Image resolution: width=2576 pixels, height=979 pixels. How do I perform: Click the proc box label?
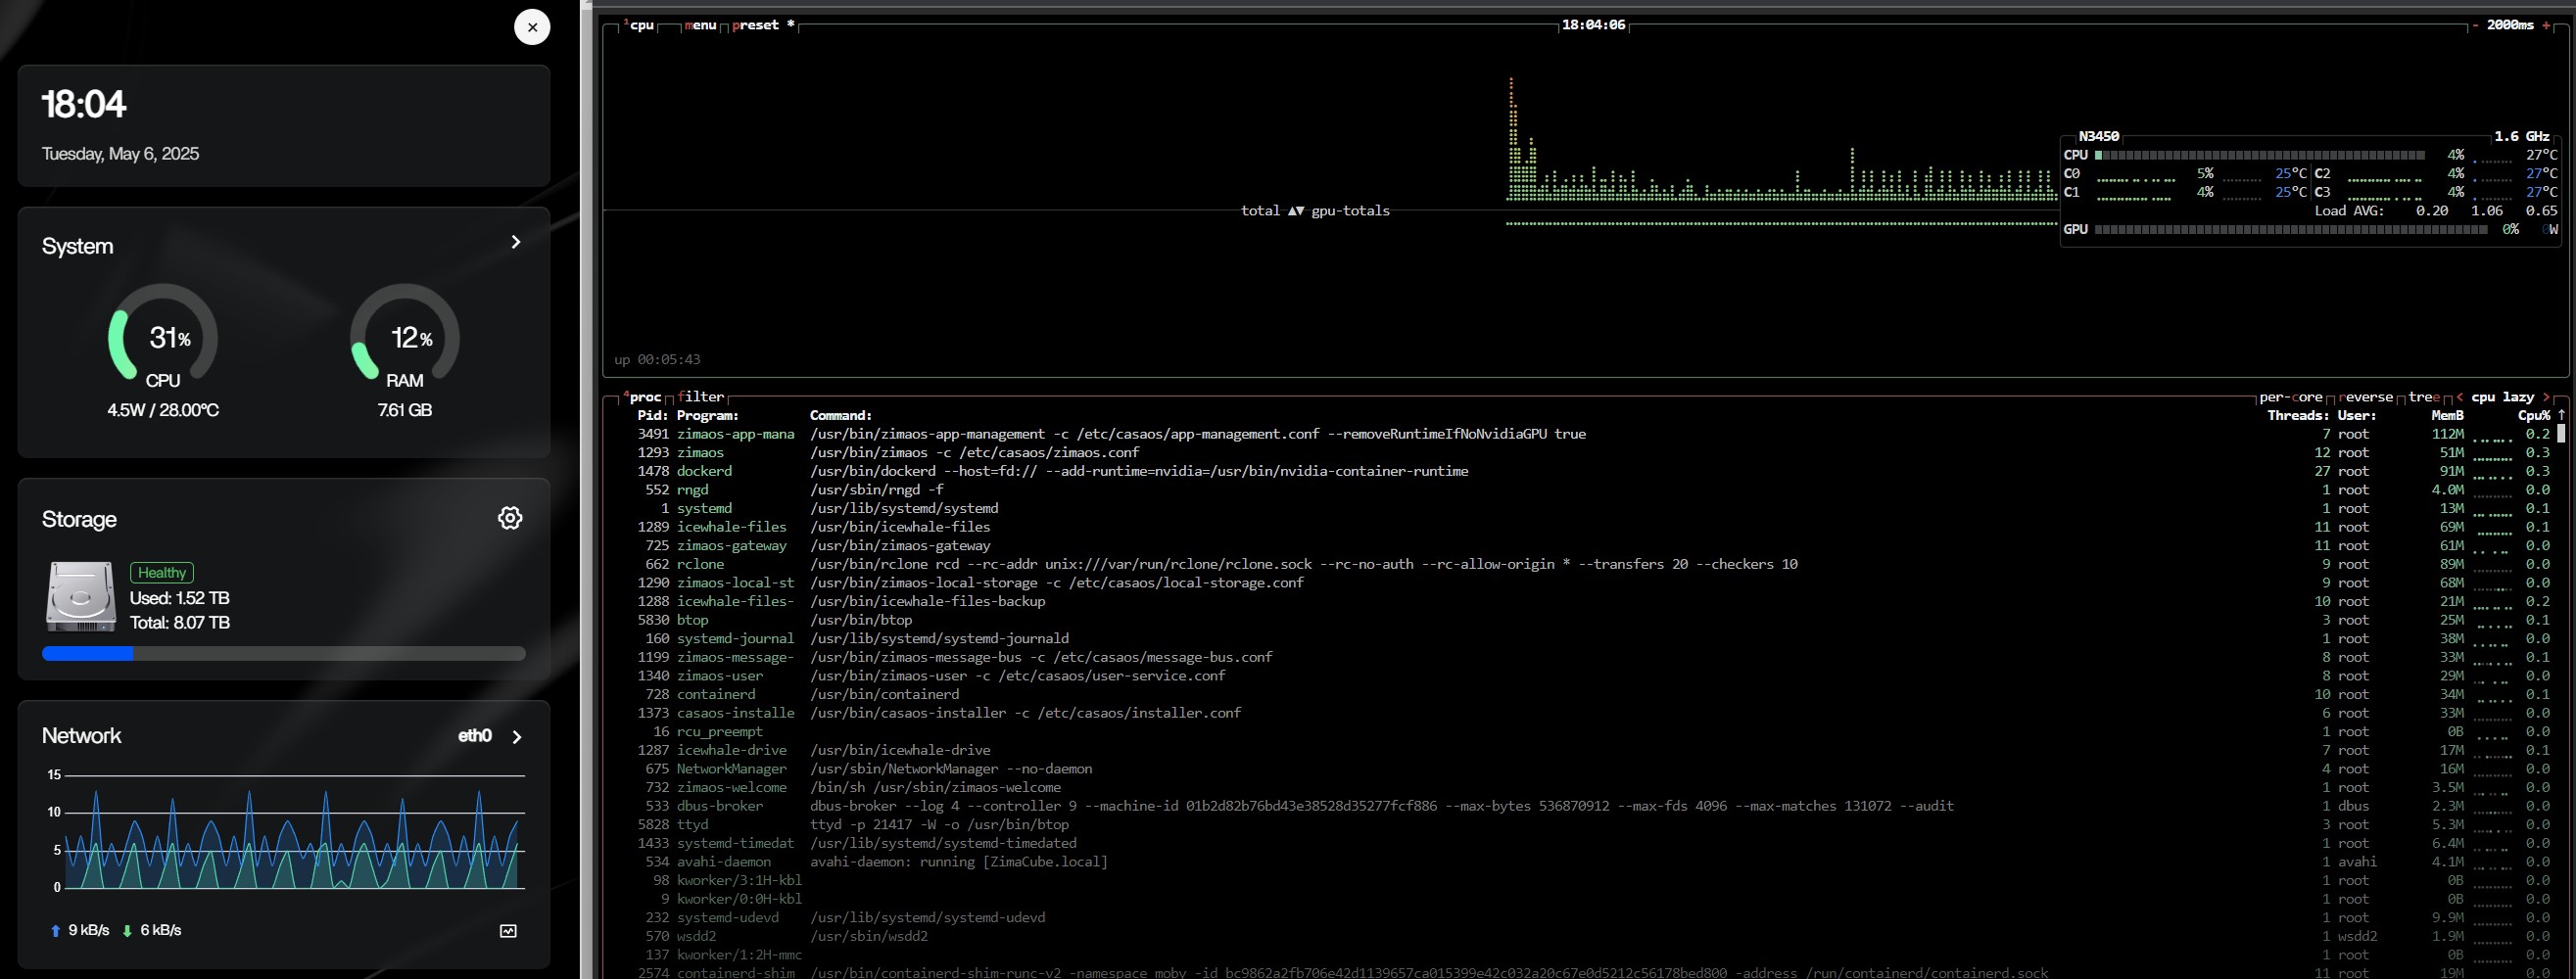pos(642,397)
